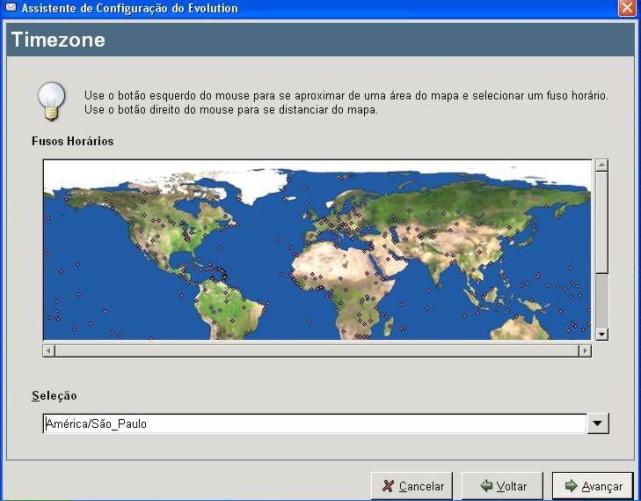The height and width of the screenshot is (501, 641).
Task: Go back with the Voltar button
Action: (x=502, y=486)
